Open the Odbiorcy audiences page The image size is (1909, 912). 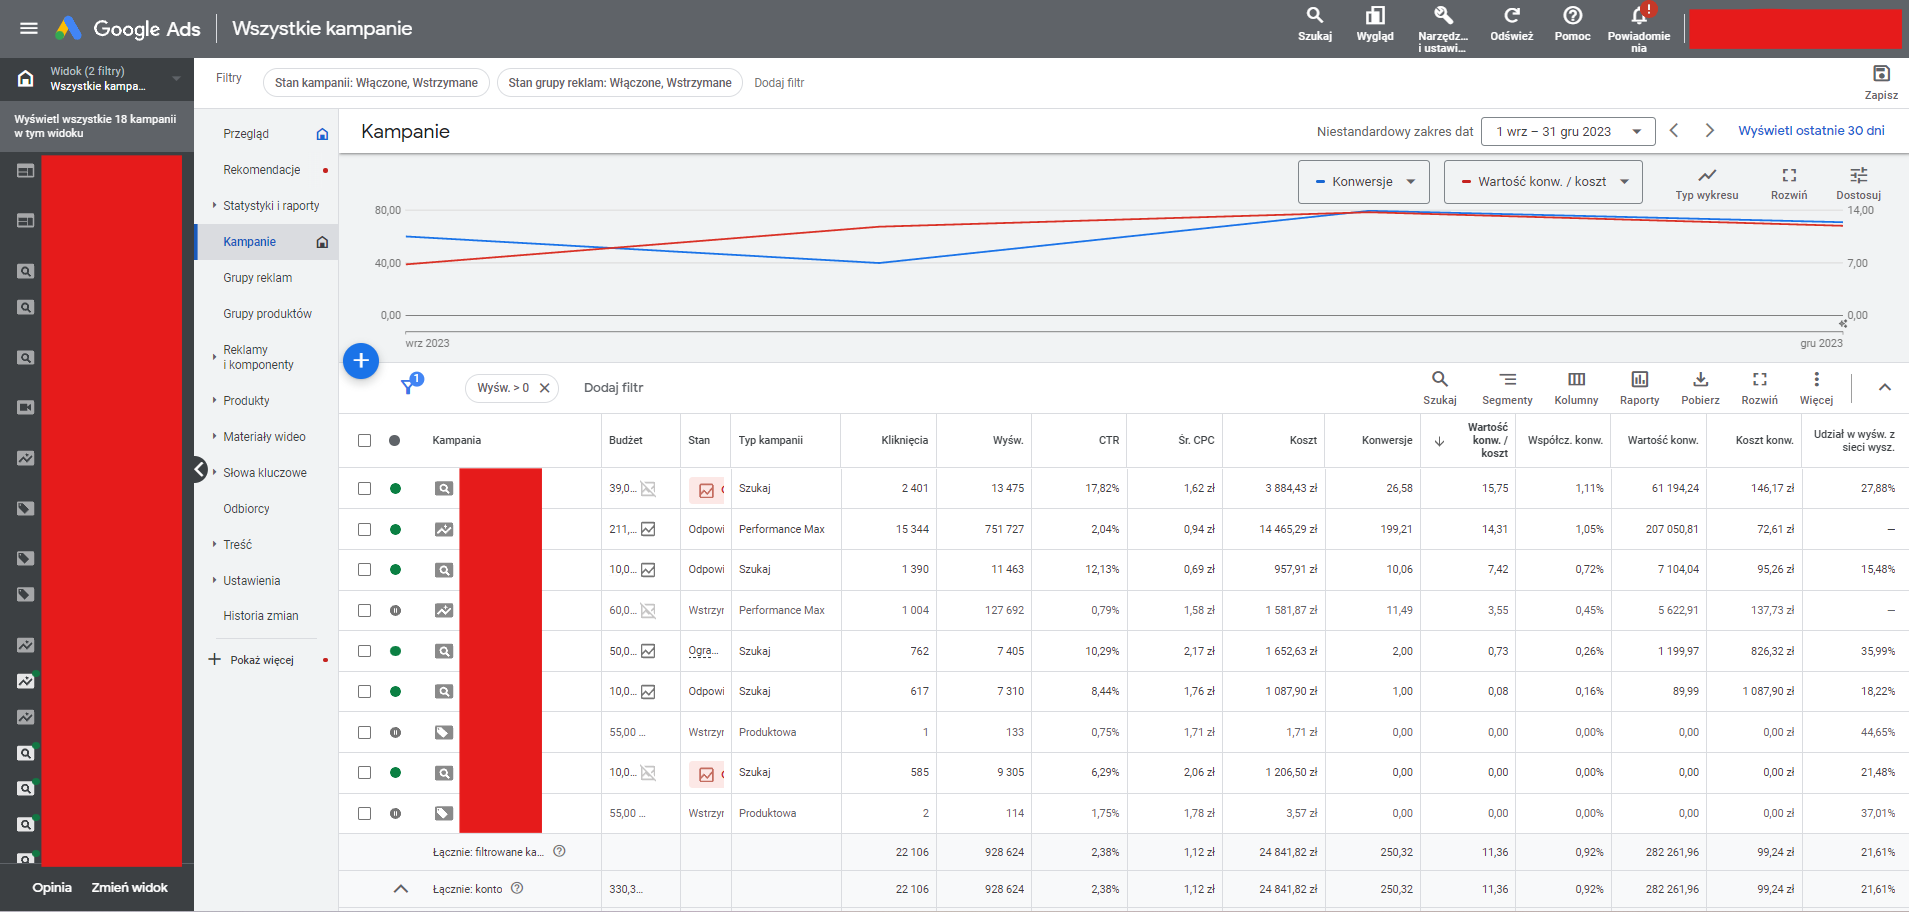[x=246, y=509]
